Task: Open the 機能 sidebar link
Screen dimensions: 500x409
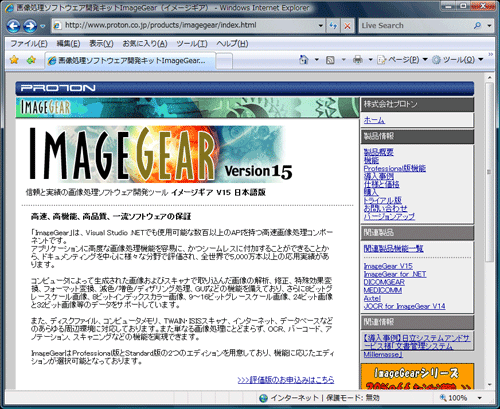Action: coord(371,160)
